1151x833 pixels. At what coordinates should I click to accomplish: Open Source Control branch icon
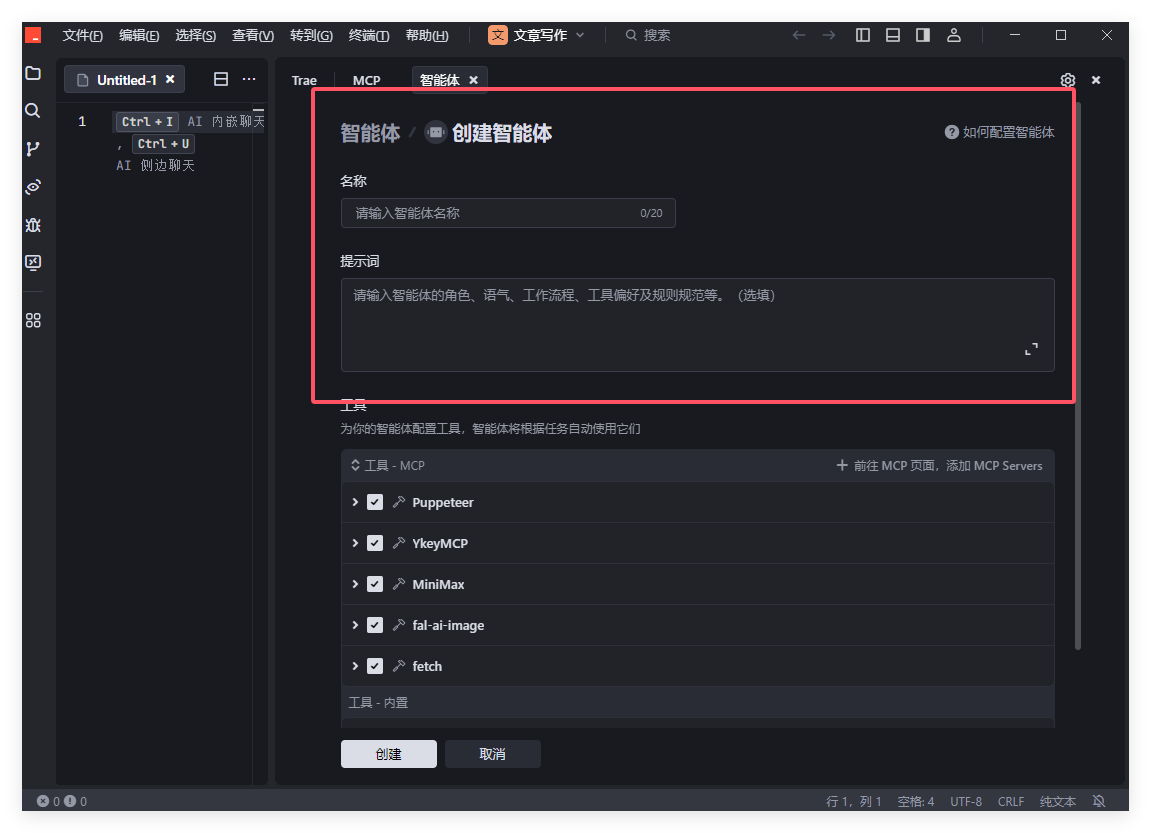pyautogui.click(x=33, y=149)
